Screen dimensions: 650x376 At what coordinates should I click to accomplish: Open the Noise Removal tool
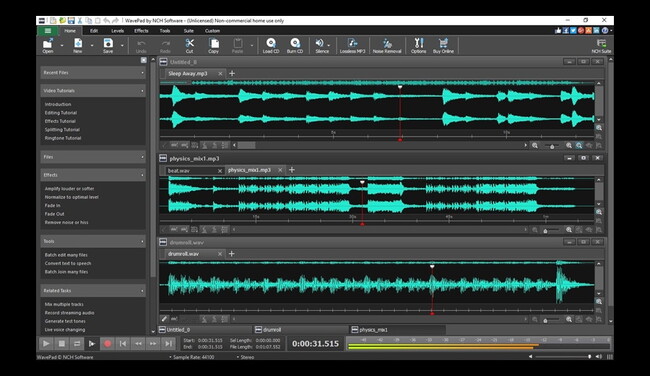[x=387, y=45]
